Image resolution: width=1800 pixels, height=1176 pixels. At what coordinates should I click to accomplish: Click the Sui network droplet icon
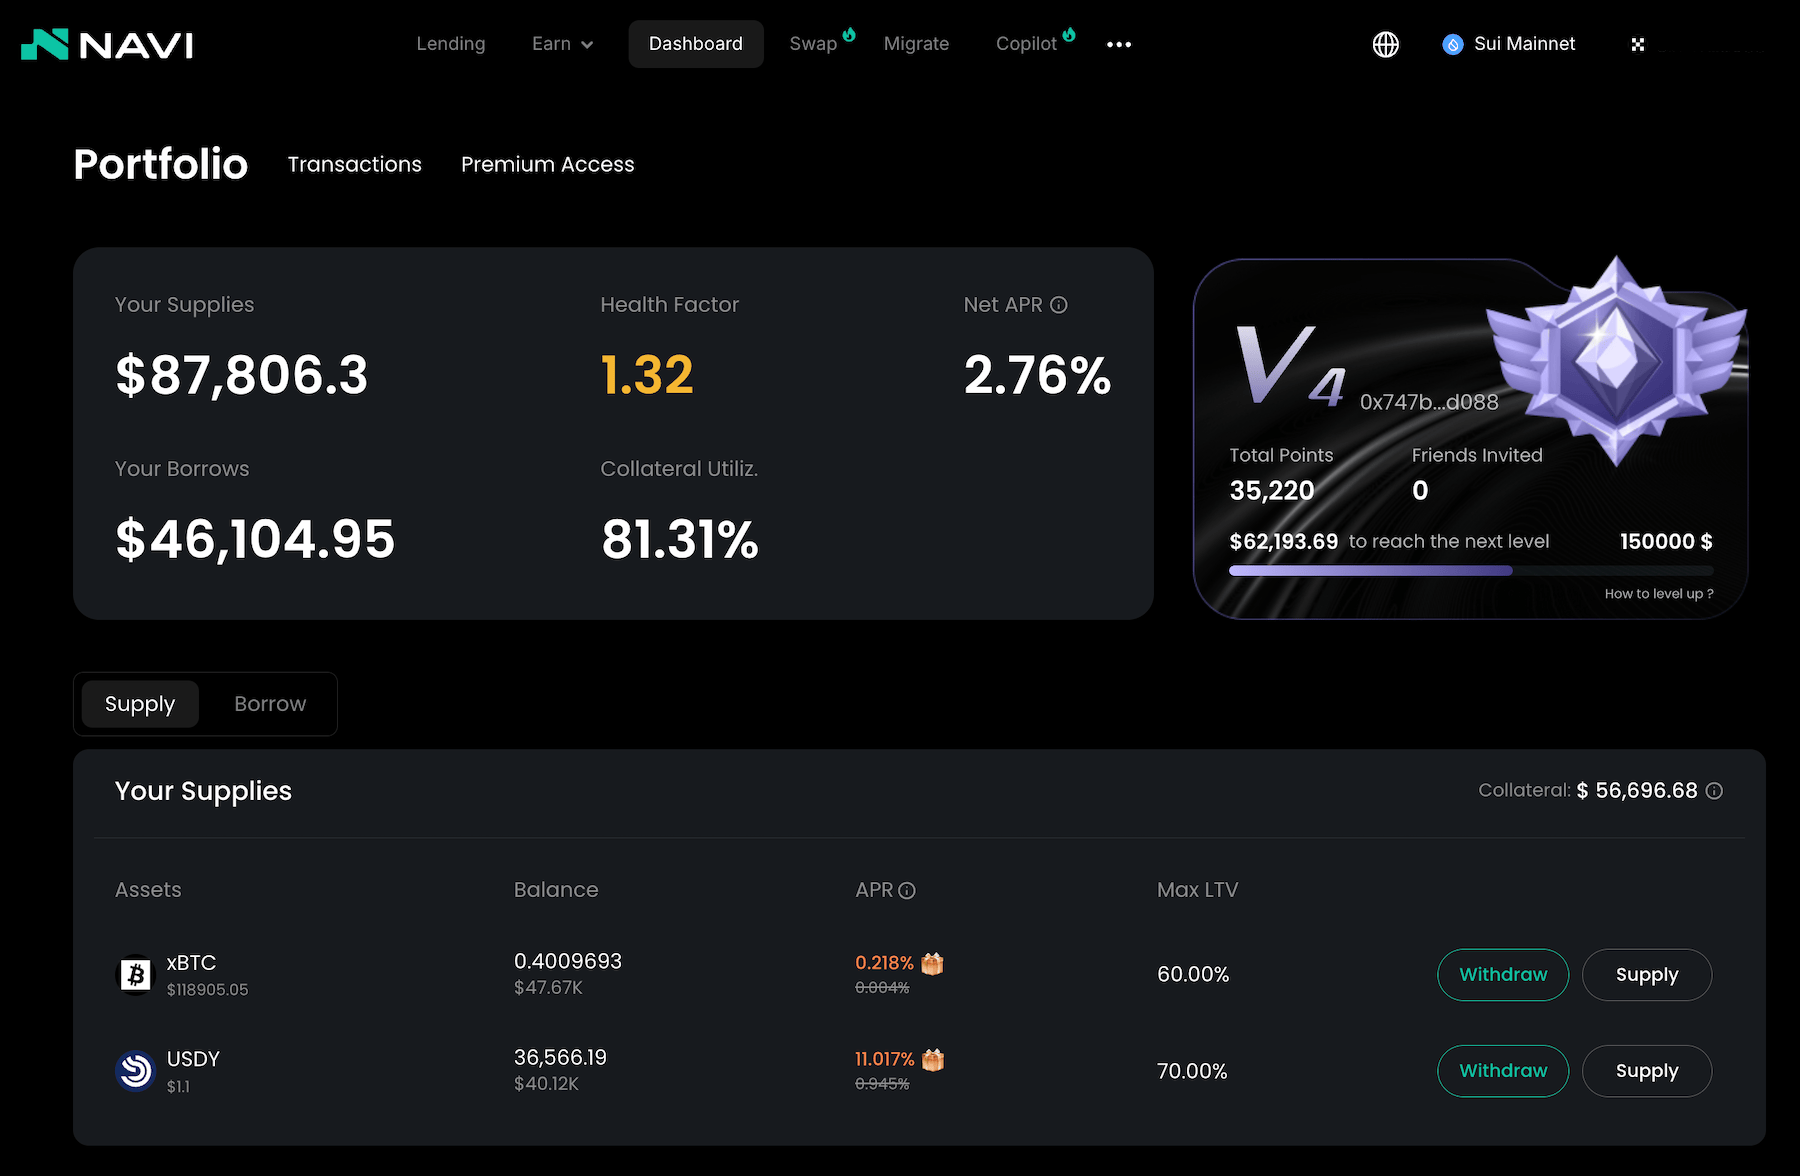1453,44
